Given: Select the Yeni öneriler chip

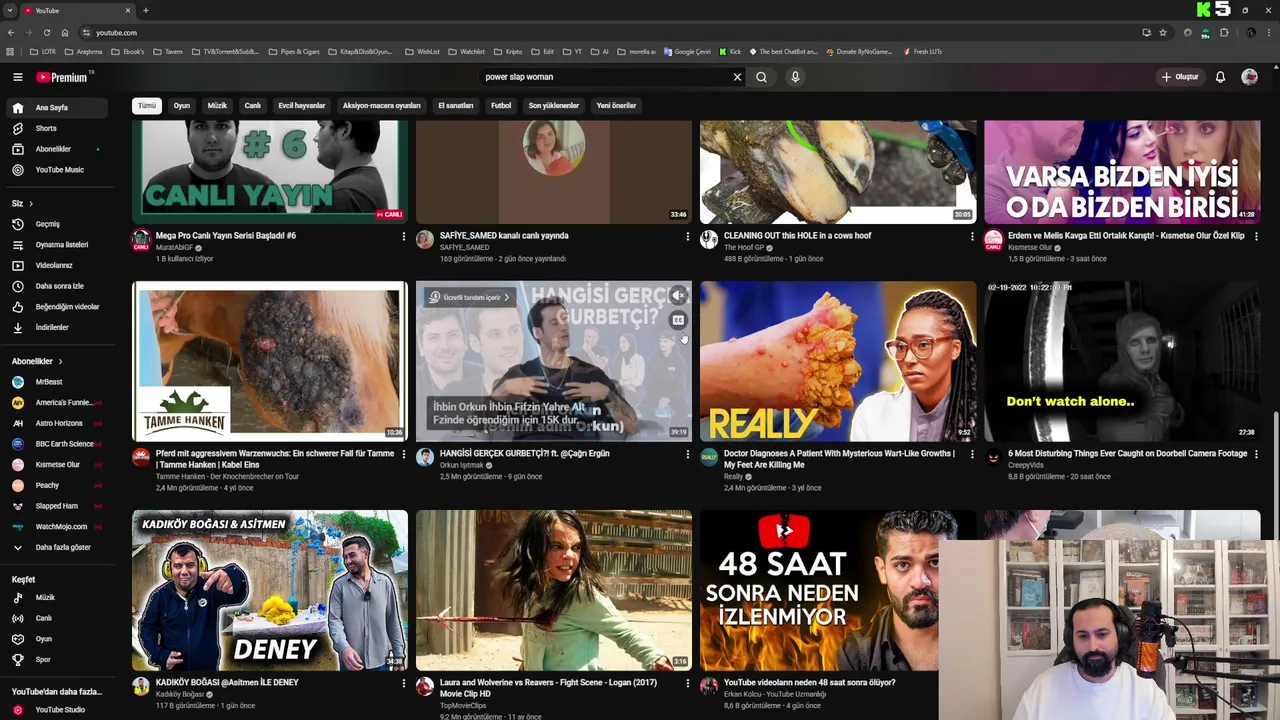Looking at the screenshot, I should [616, 105].
